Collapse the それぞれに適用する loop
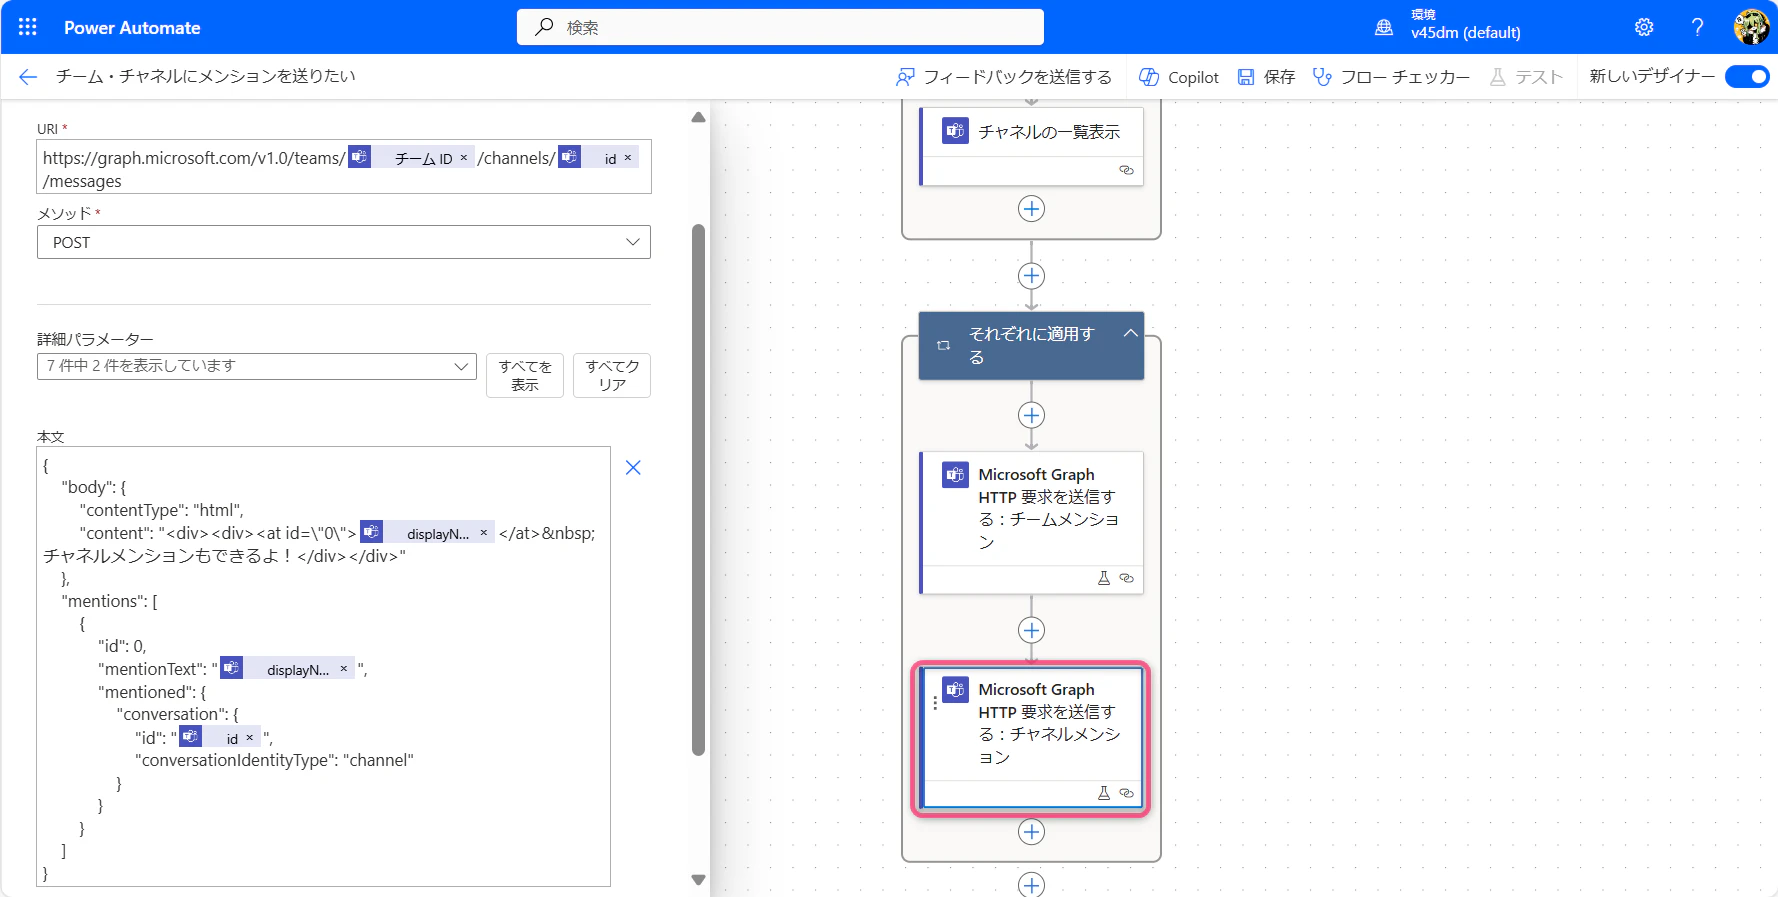Screen dimensions: 1778x897 pos(1130,333)
